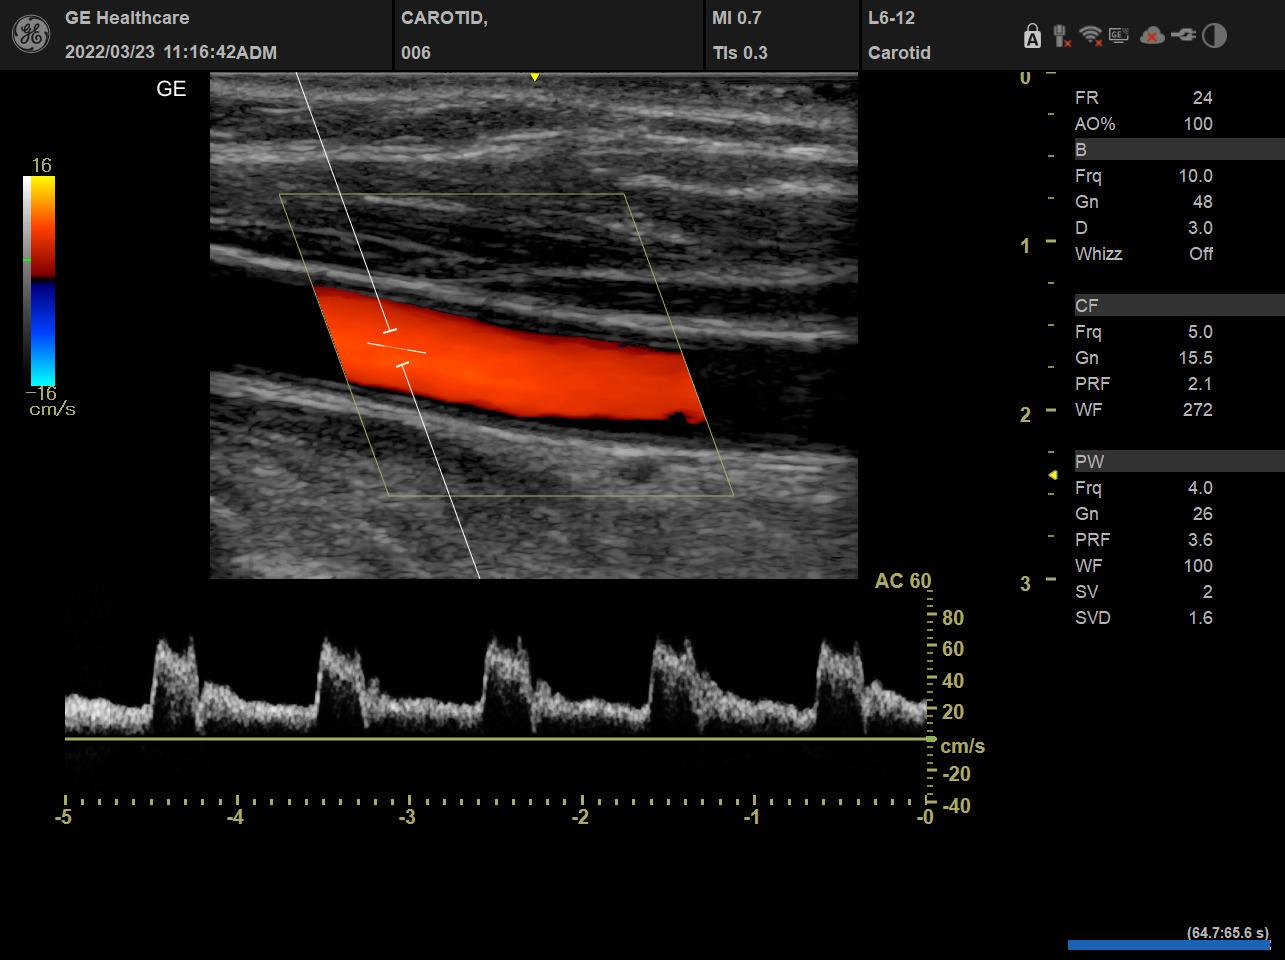1285x960 pixels.
Task: Click the spectral Doppler baseline
Action: 498,739
